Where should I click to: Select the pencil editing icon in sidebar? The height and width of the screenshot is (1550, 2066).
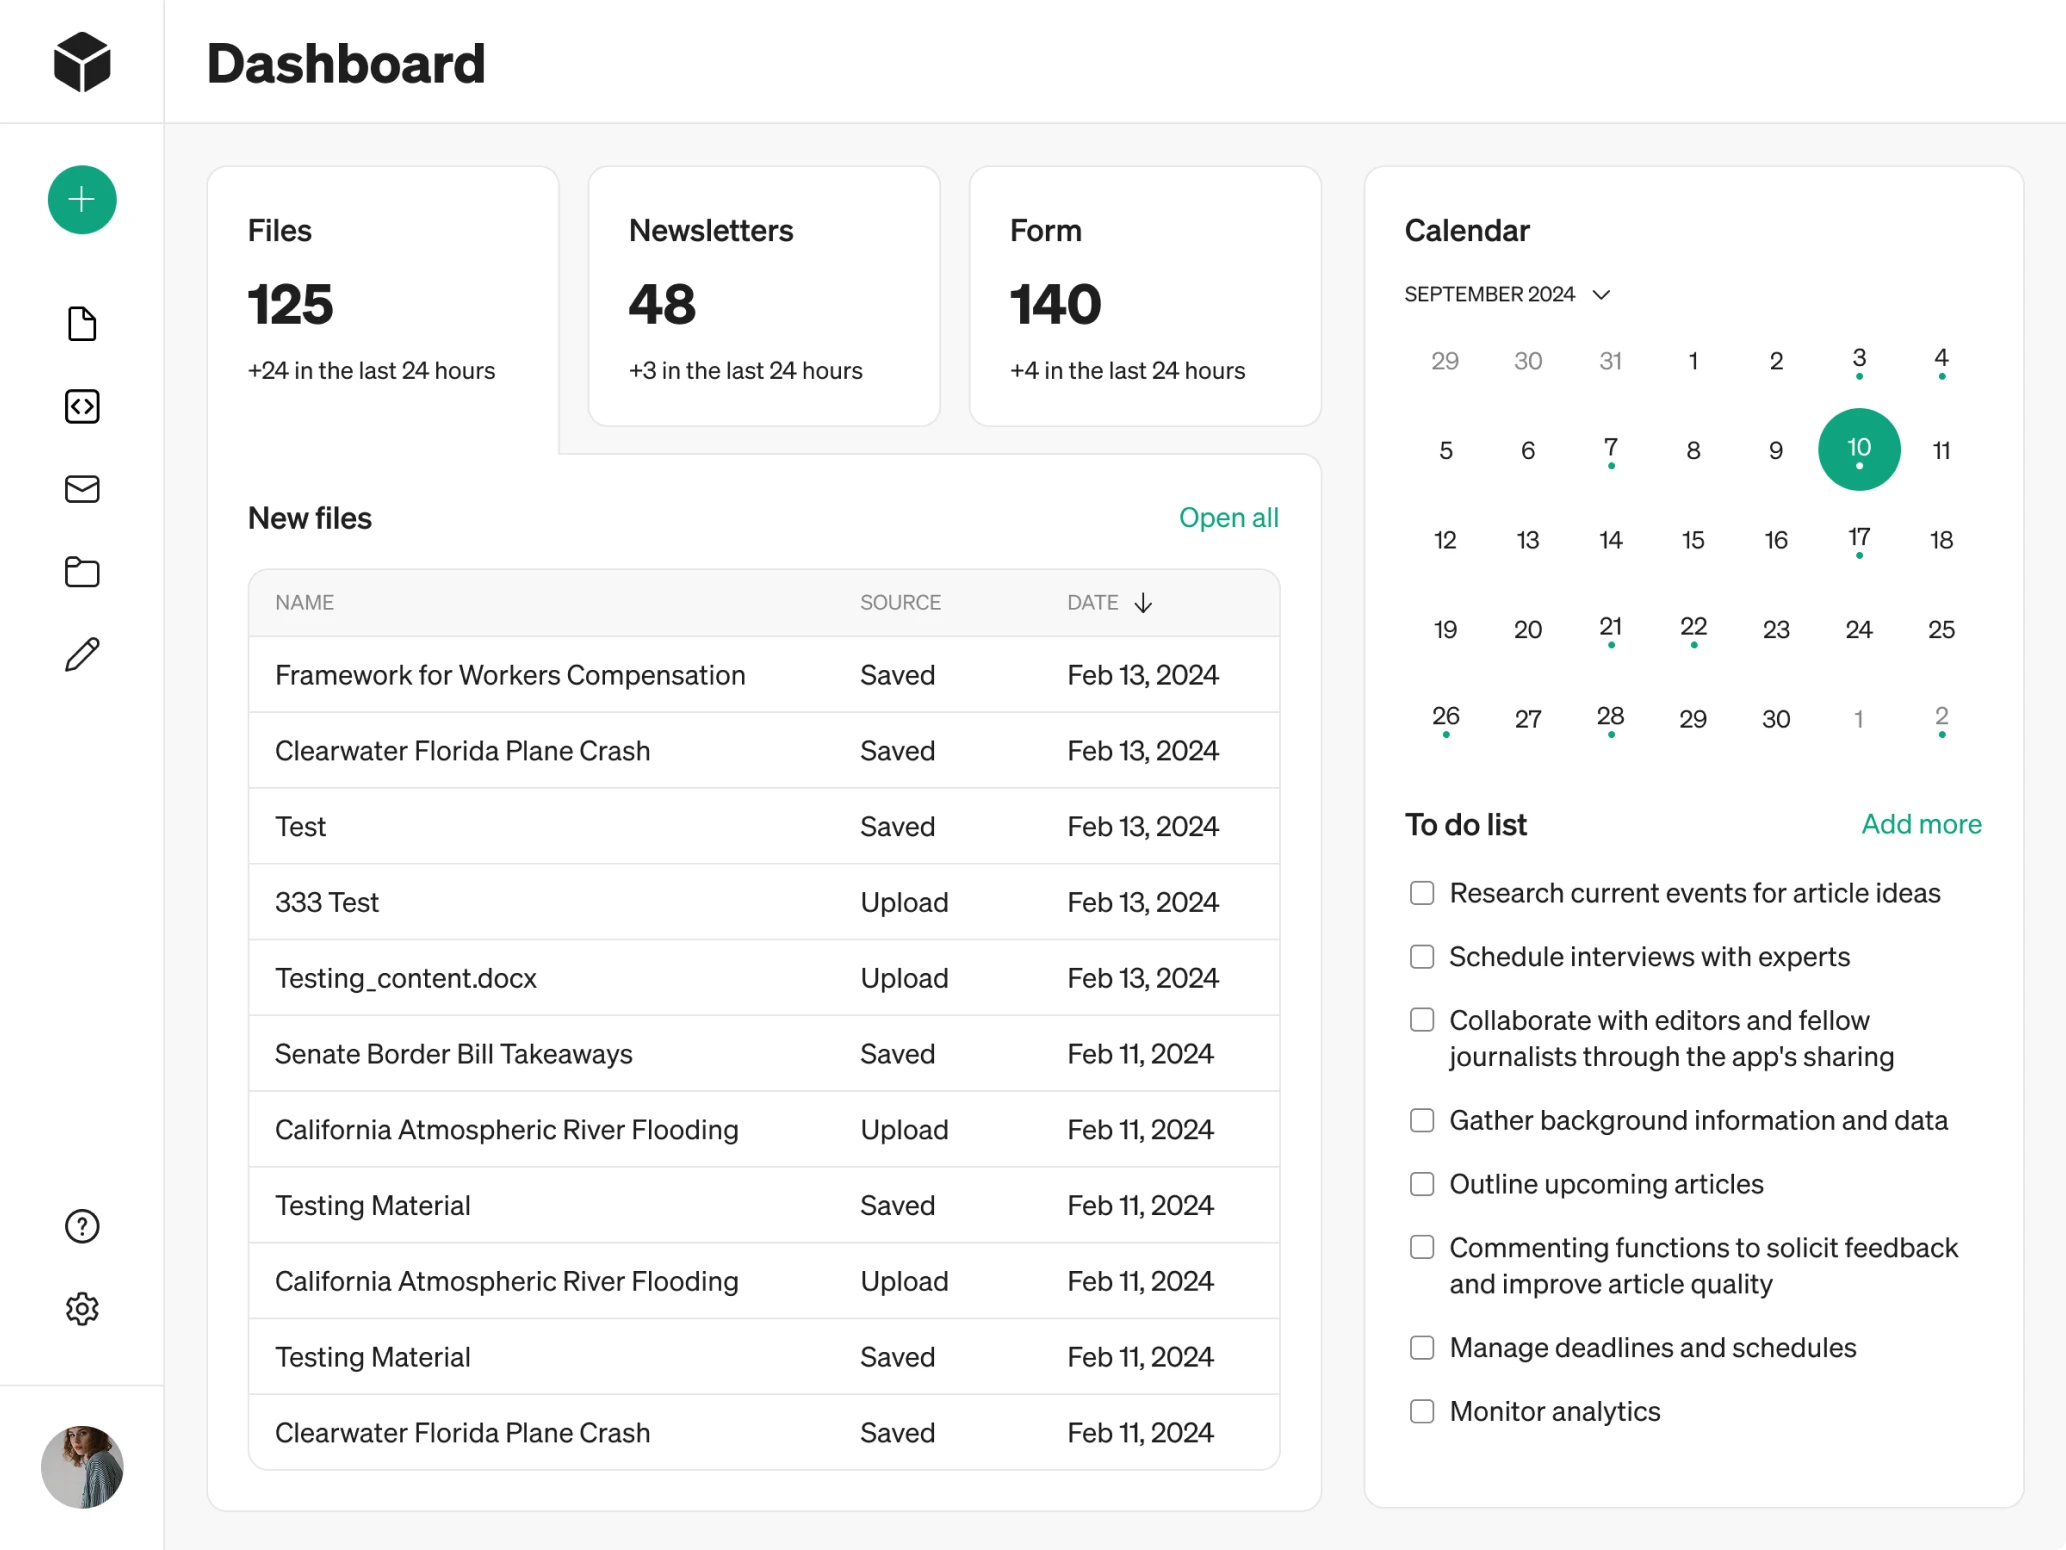point(81,654)
